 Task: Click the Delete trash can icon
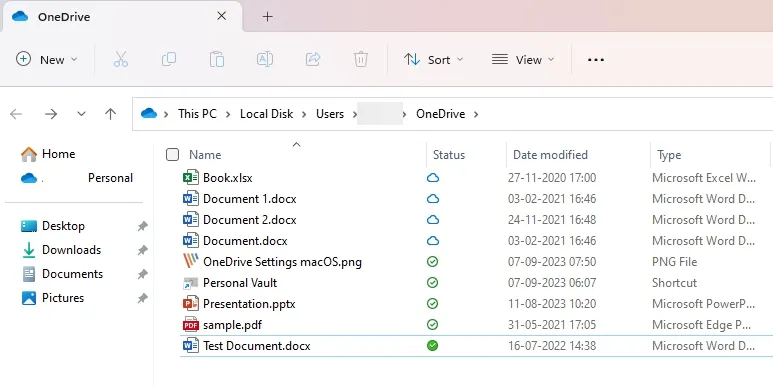click(x=361, y=60)
